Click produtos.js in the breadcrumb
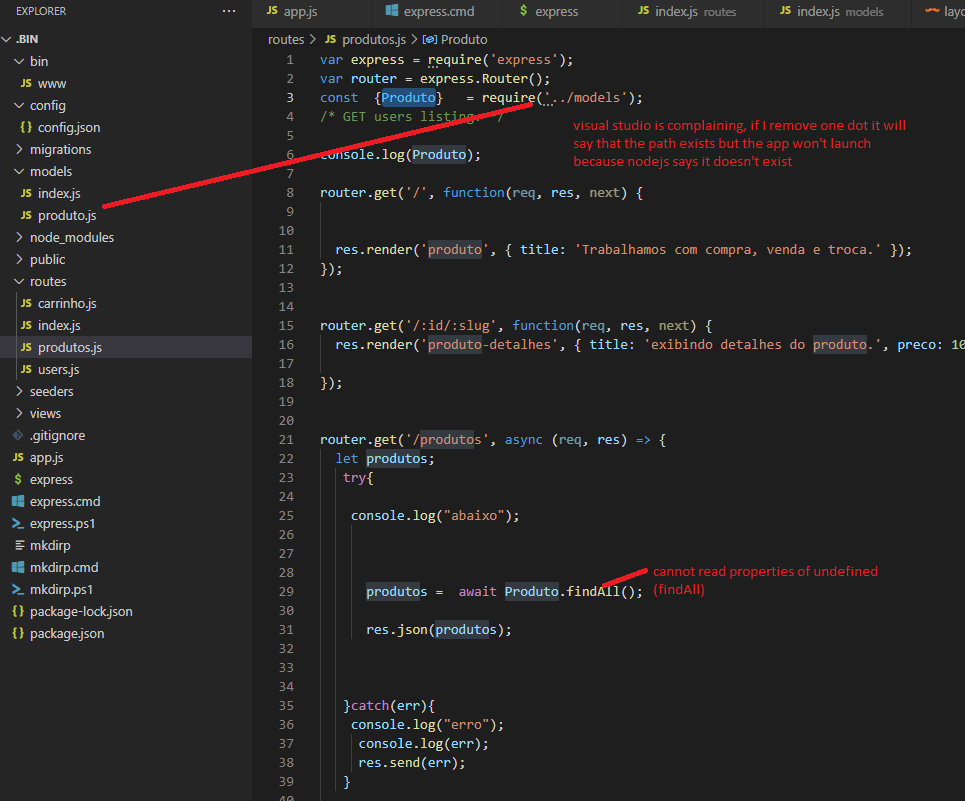This screenshot has width=965, height=801. (374, 40)
